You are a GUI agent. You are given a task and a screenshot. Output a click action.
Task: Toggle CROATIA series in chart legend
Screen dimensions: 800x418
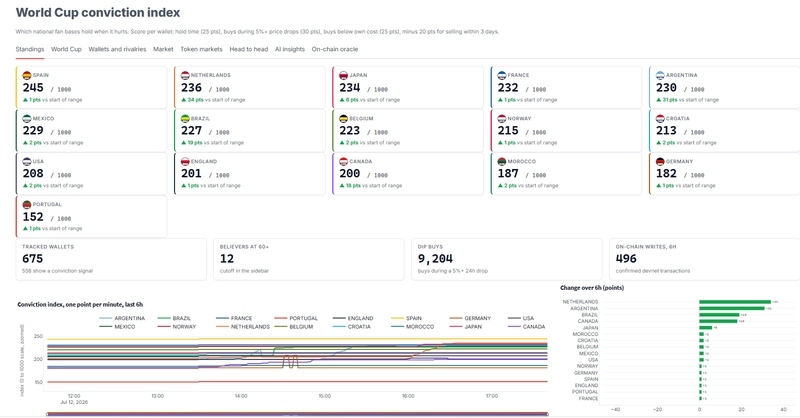(352, 327)
